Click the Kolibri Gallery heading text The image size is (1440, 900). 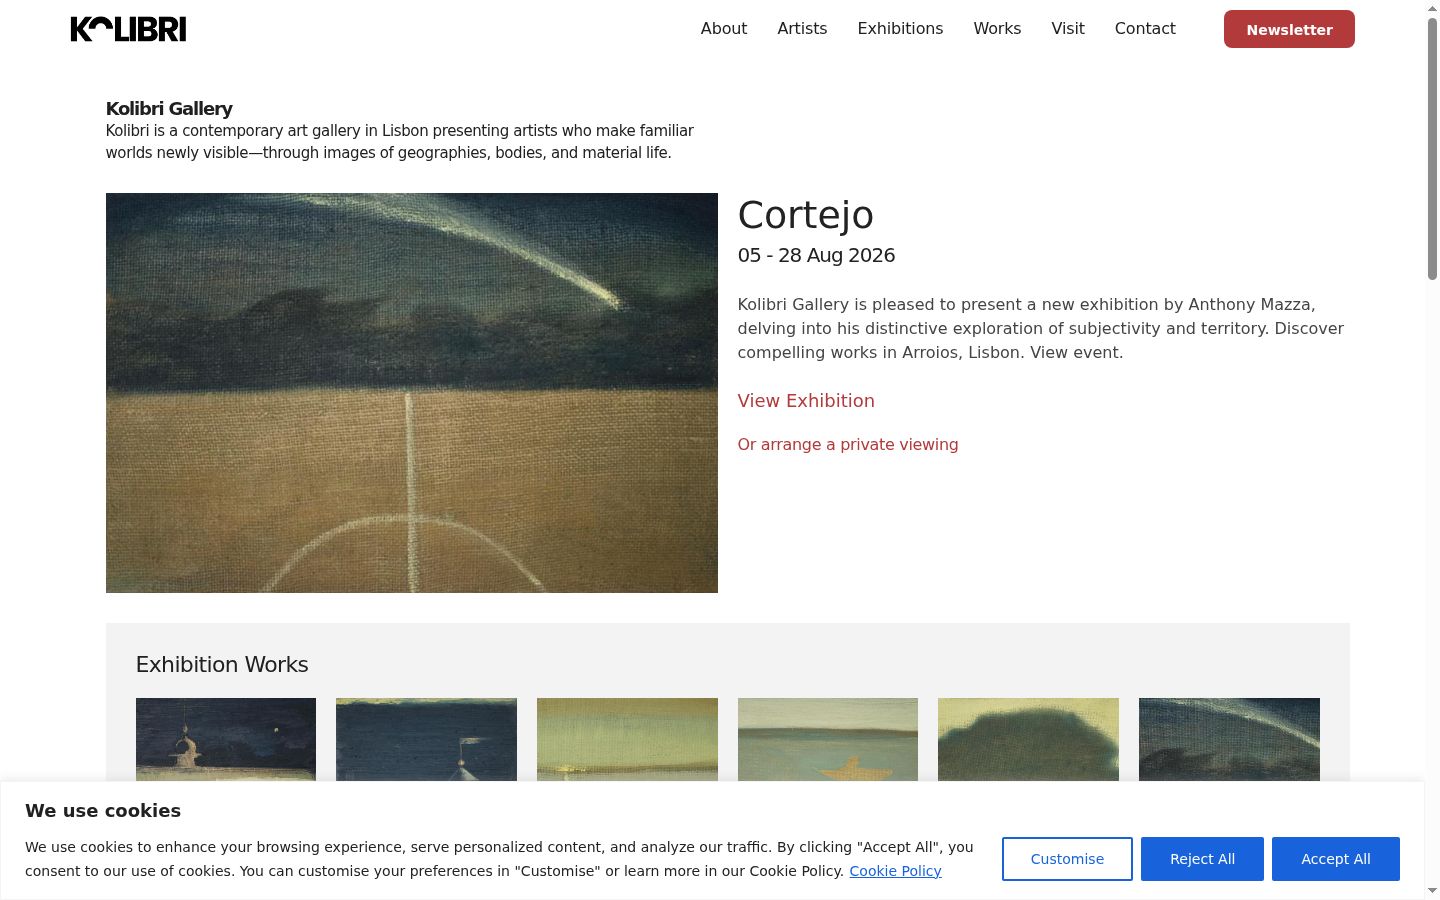tap(169, 109)
